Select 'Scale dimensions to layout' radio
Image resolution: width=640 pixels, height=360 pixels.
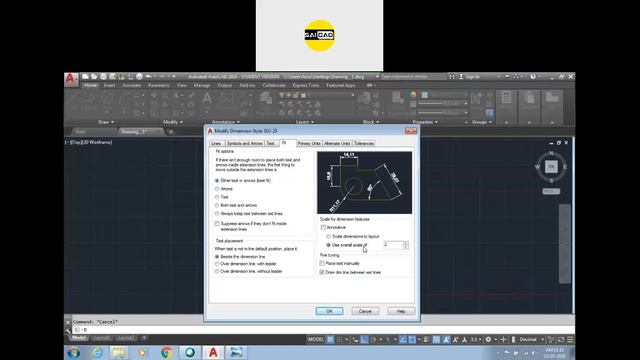click(329, 236)
